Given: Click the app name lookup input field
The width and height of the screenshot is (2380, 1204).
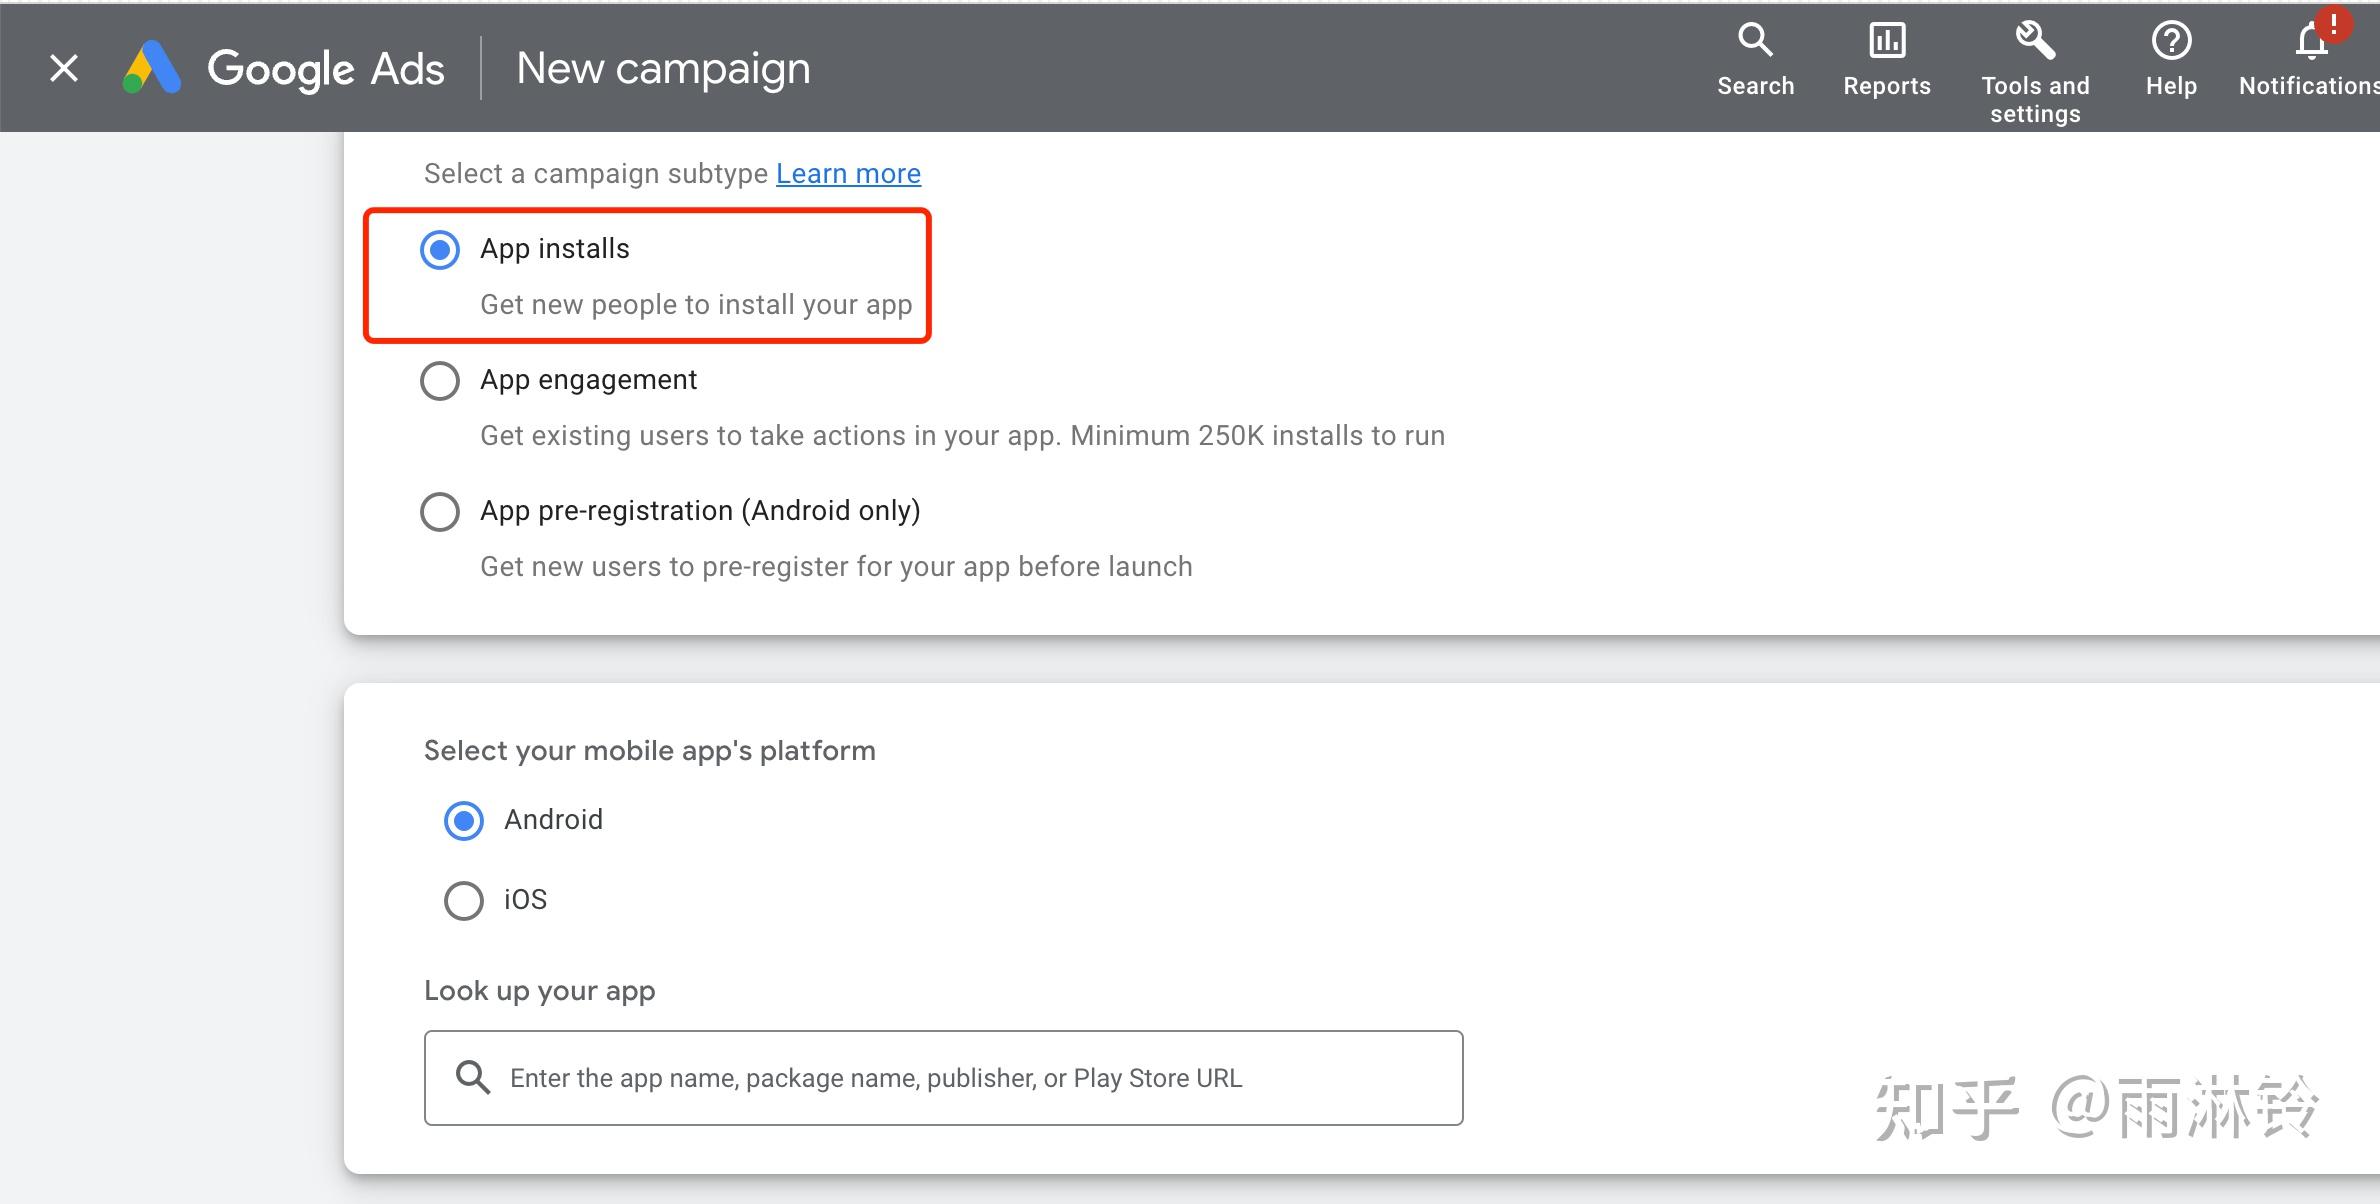Looking at the screenshot, I should (x=960, y=1077).
